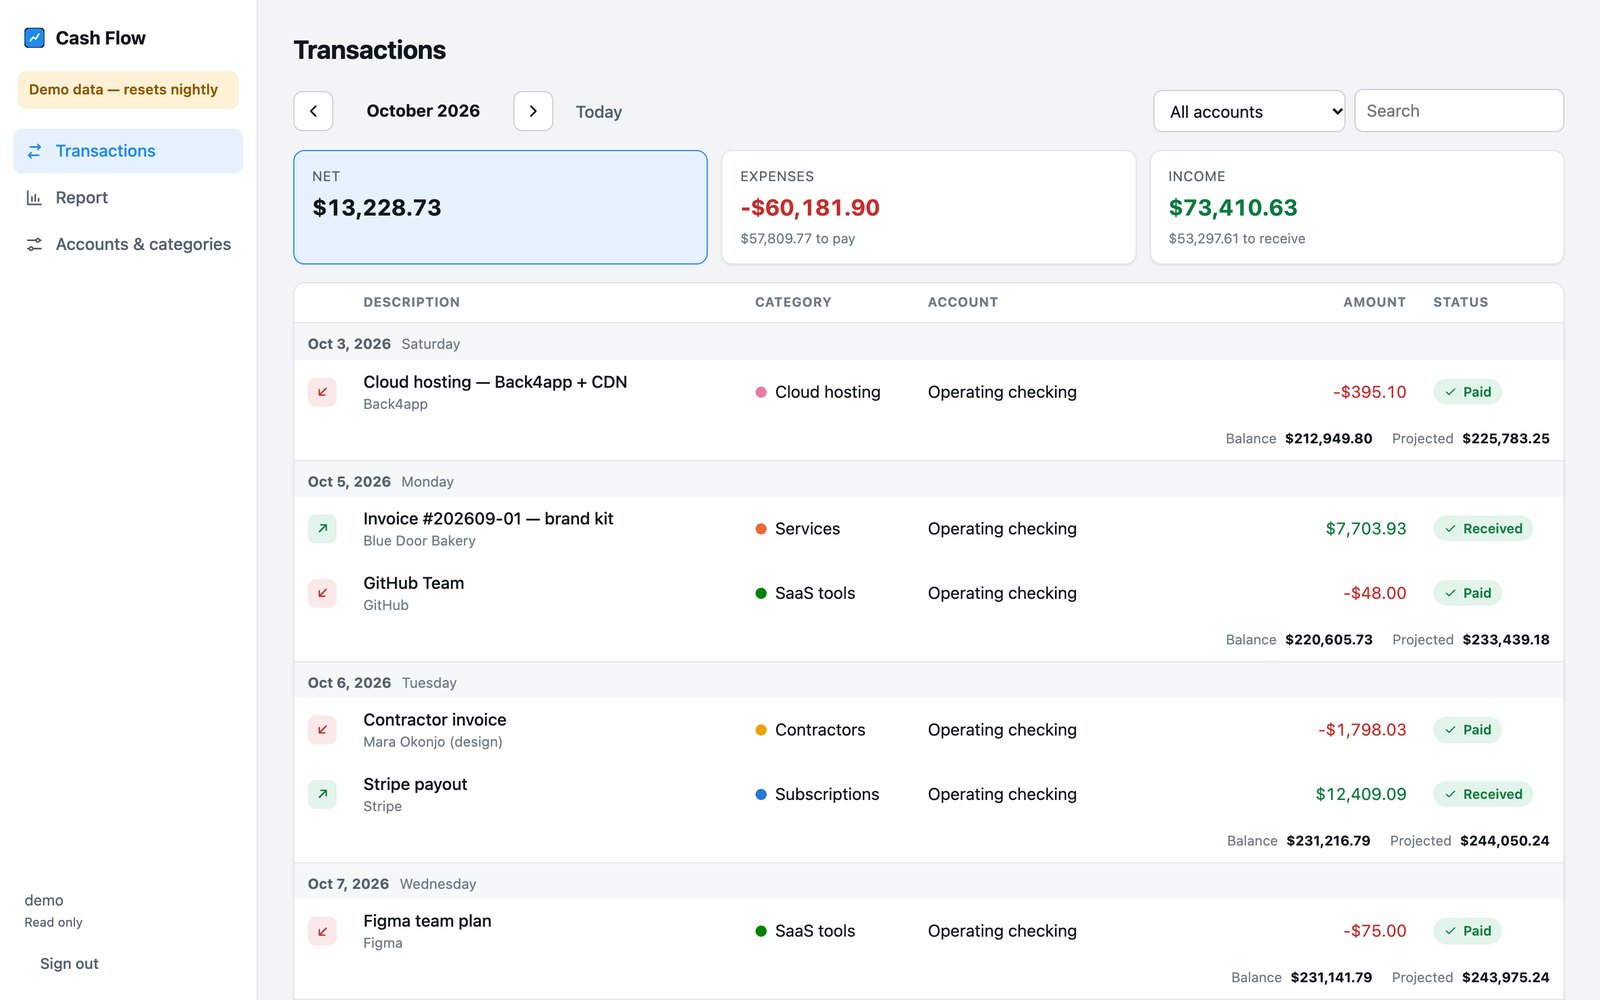Open the Transactions page in sidebar
Image resolution: width=1600 pixels, height=1000 pixels.
[x=128, y=151]
